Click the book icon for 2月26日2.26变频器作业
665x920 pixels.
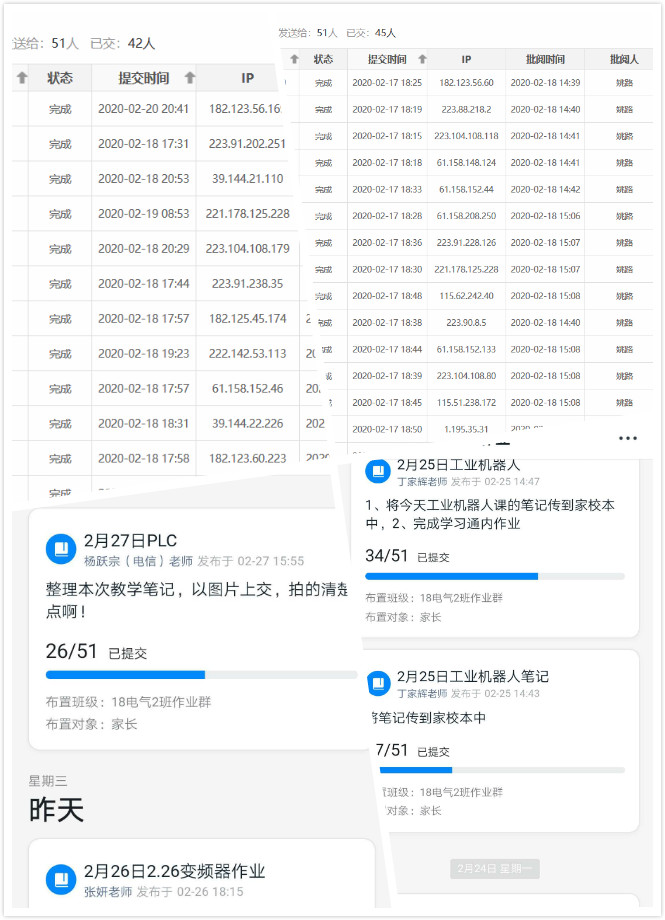point(61,879)
